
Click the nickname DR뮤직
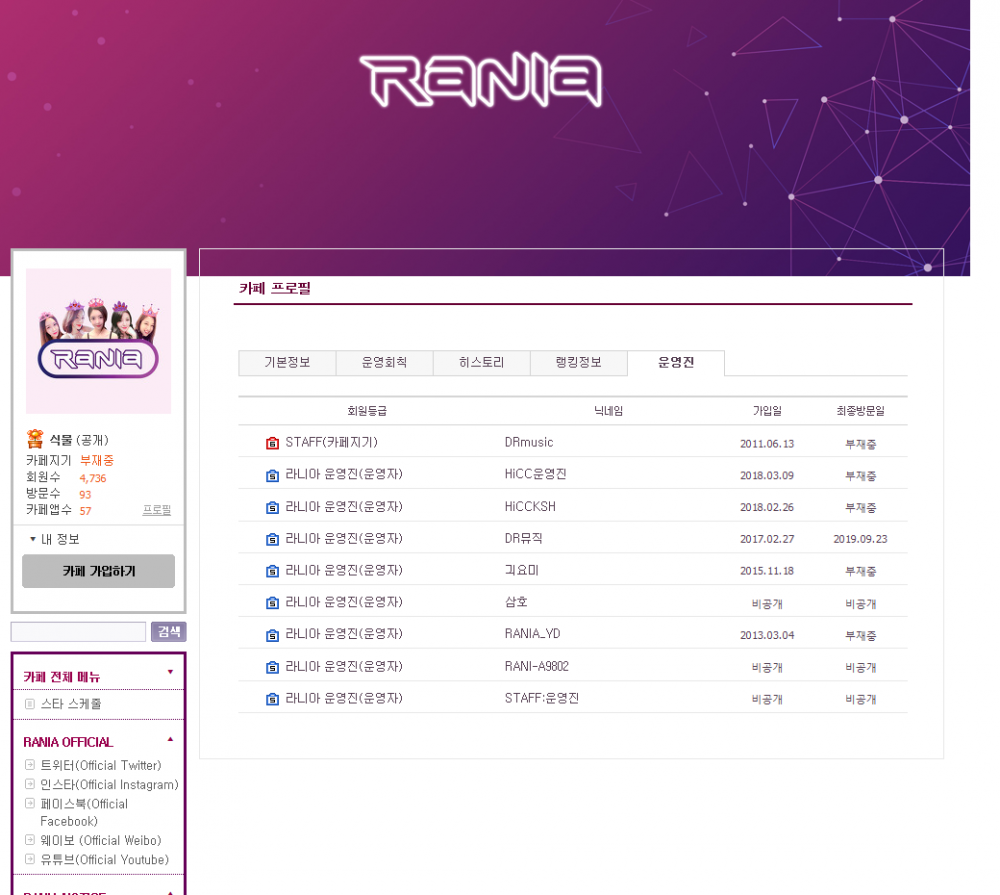(524, 538)
